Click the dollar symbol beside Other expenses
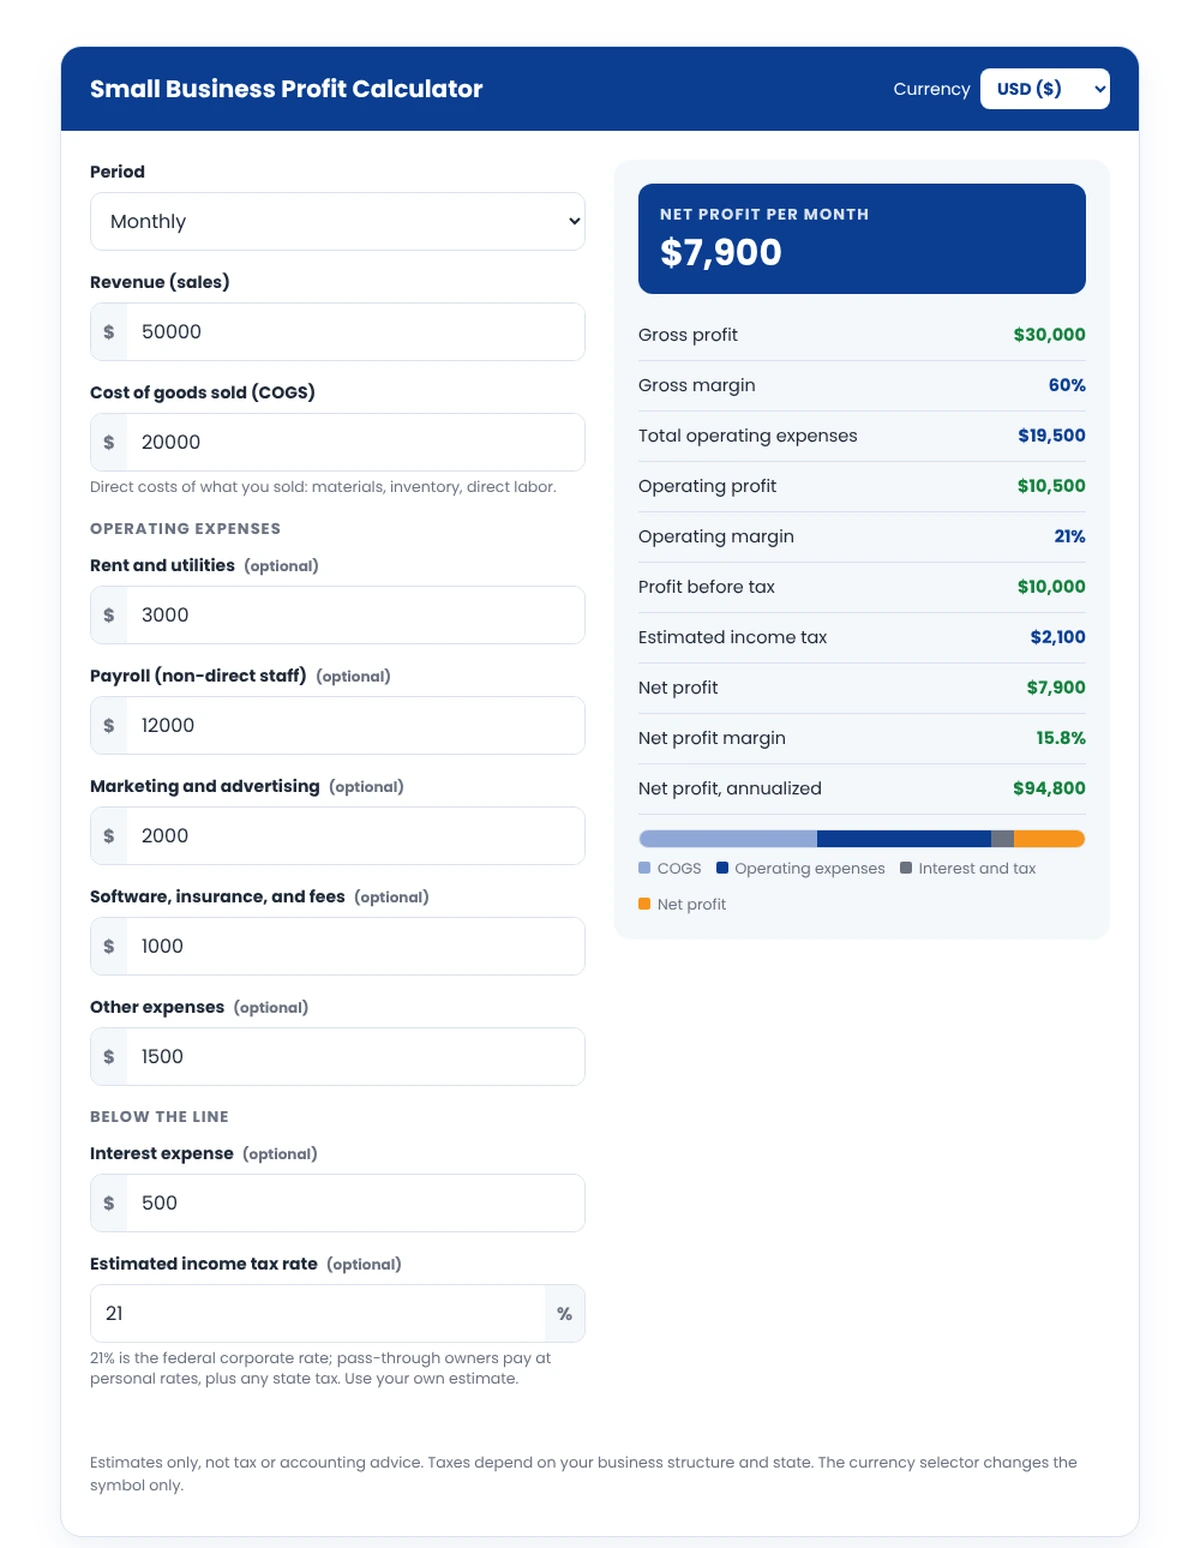The image size is (1200, 1548). pyautogui.click(x=109, y=1056)
